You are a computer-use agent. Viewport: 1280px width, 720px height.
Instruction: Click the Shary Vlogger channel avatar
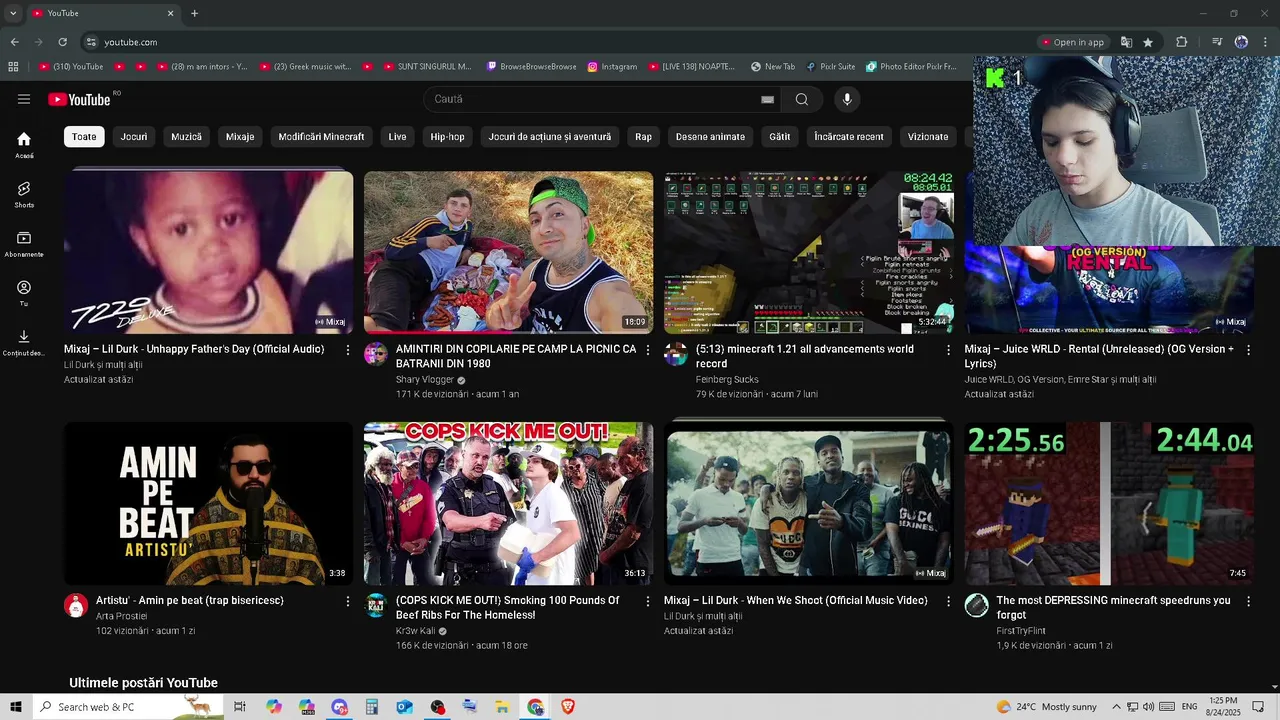pyautogui.click(x=376, y=354)
